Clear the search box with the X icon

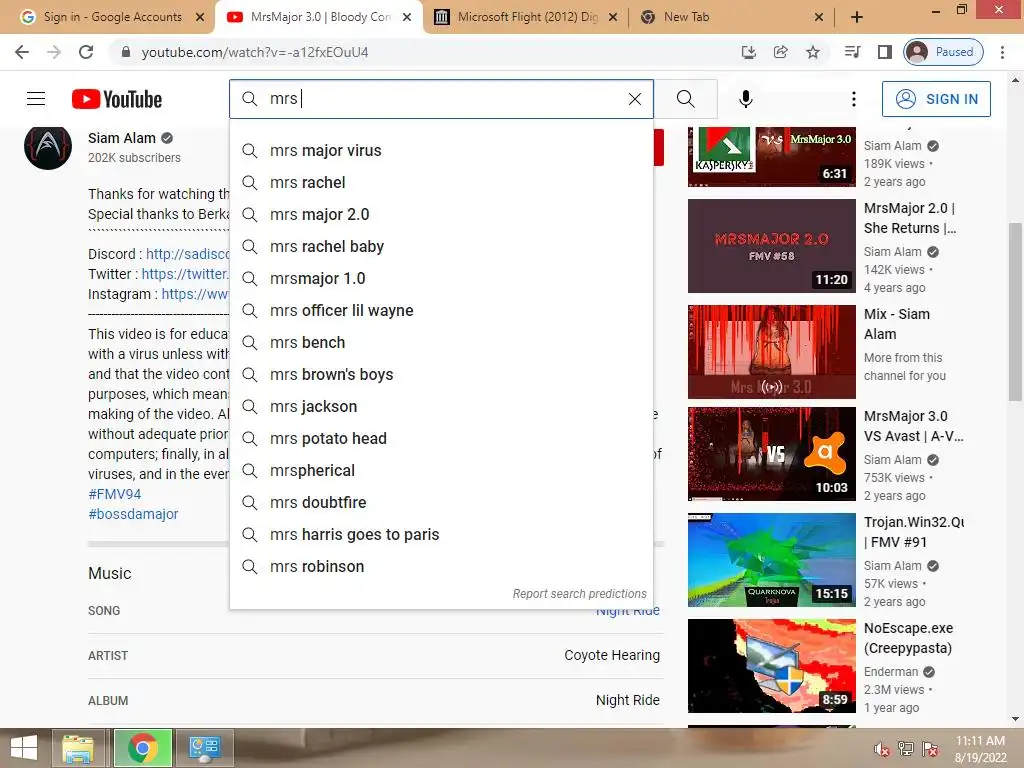point(634,99)
